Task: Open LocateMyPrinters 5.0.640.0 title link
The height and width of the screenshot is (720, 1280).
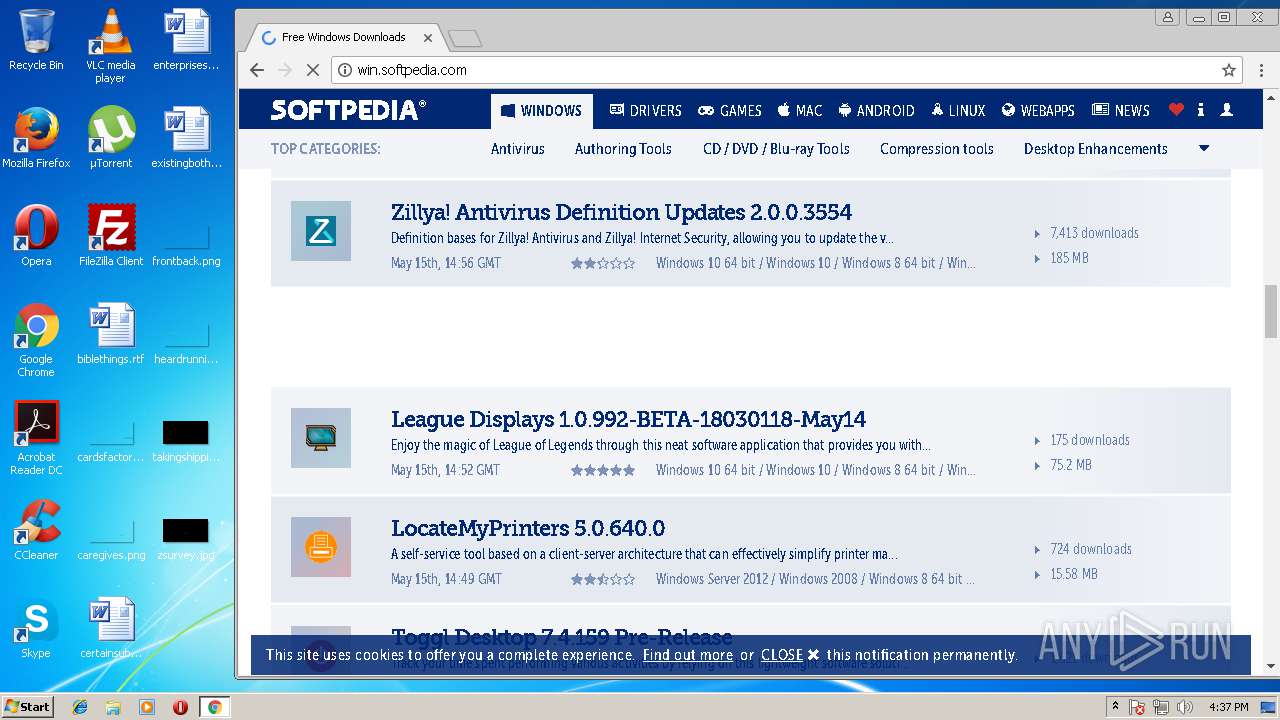Action: coord(528,528)
